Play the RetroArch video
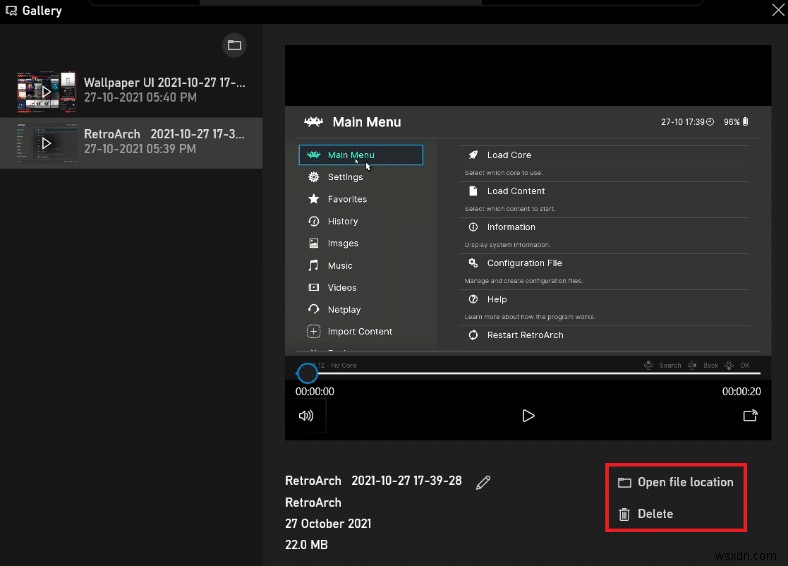Viewport: 788px width, 566px height. pyautogui.click(x=528, y=416)
